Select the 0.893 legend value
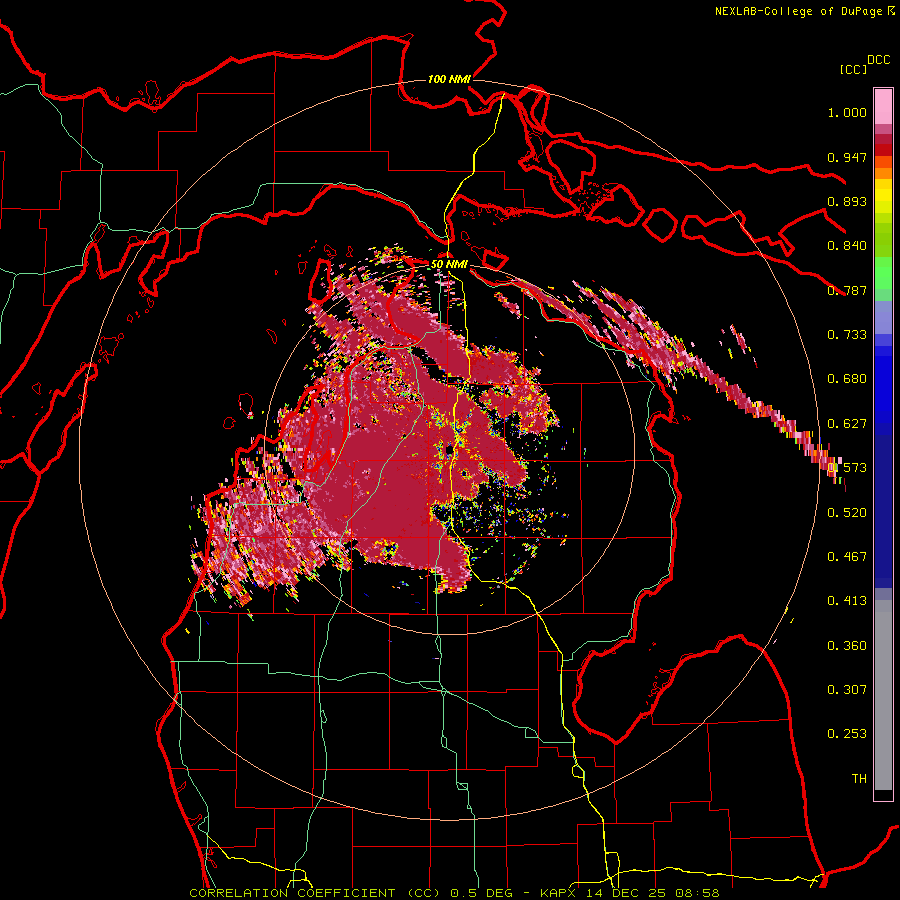The height and width of the screenshot is (900, 900). click(x=847, y=201)
